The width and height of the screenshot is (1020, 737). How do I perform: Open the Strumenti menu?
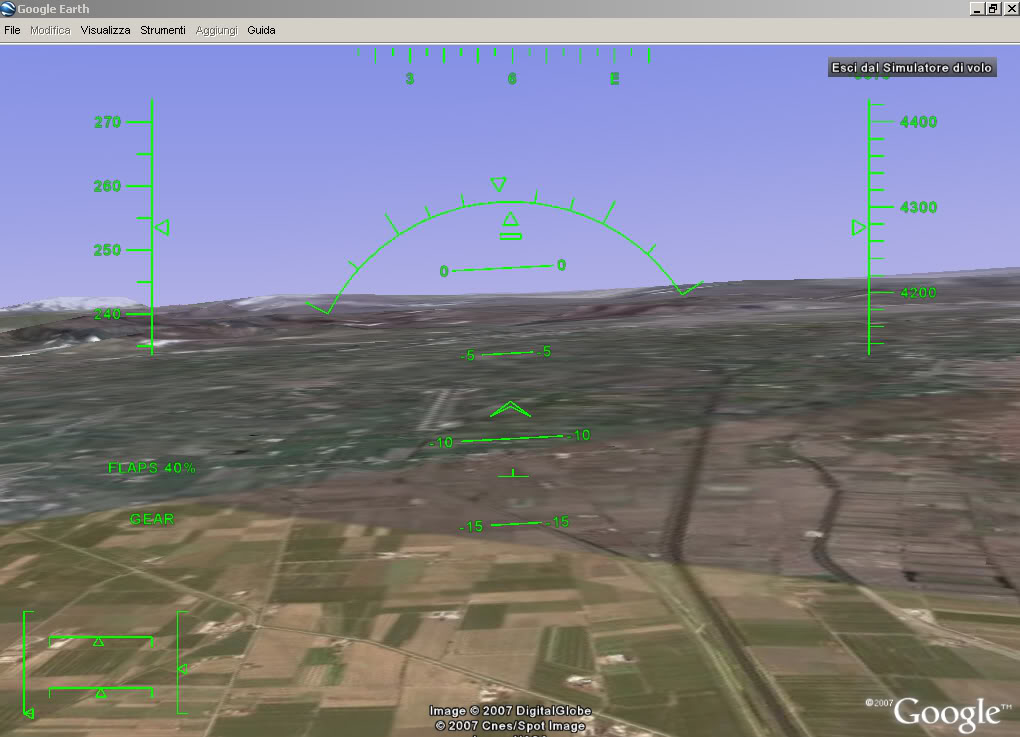163,30
